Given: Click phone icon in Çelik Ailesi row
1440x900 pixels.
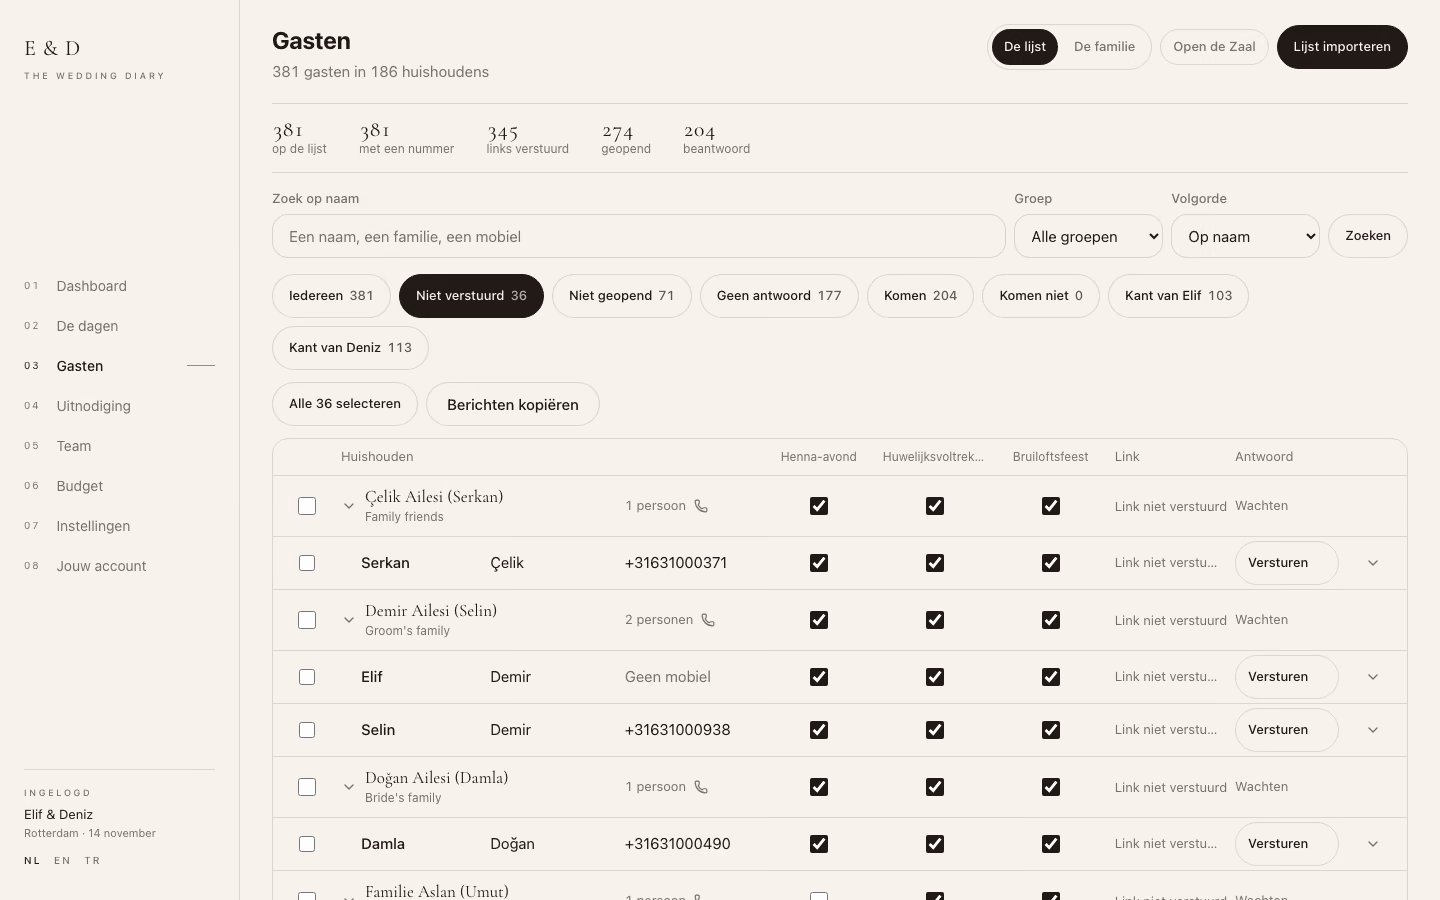Looking at the screenshot, I should (x=701, y=506).
